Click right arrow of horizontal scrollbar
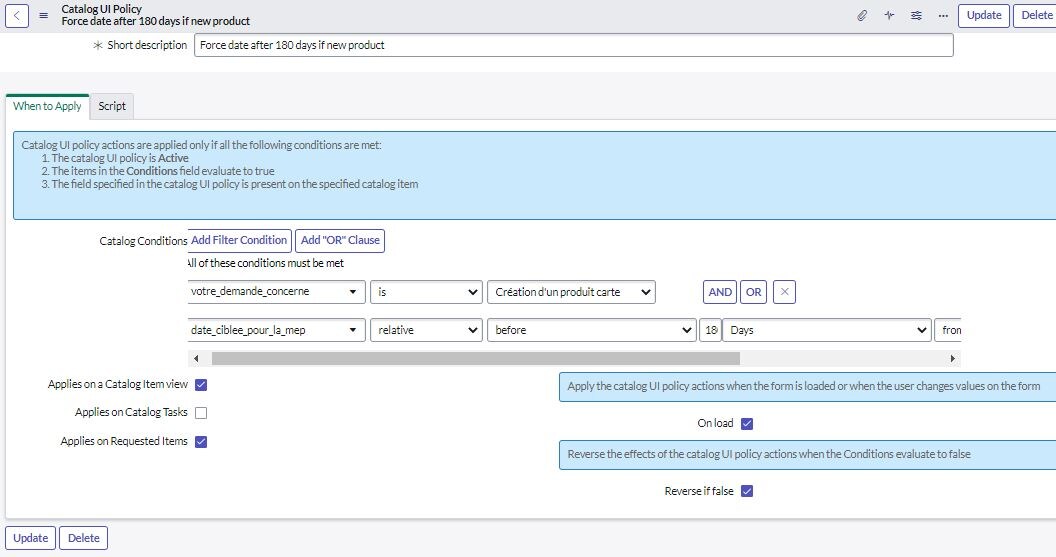Screen dimensions: 1056x557 pos(953,358)
